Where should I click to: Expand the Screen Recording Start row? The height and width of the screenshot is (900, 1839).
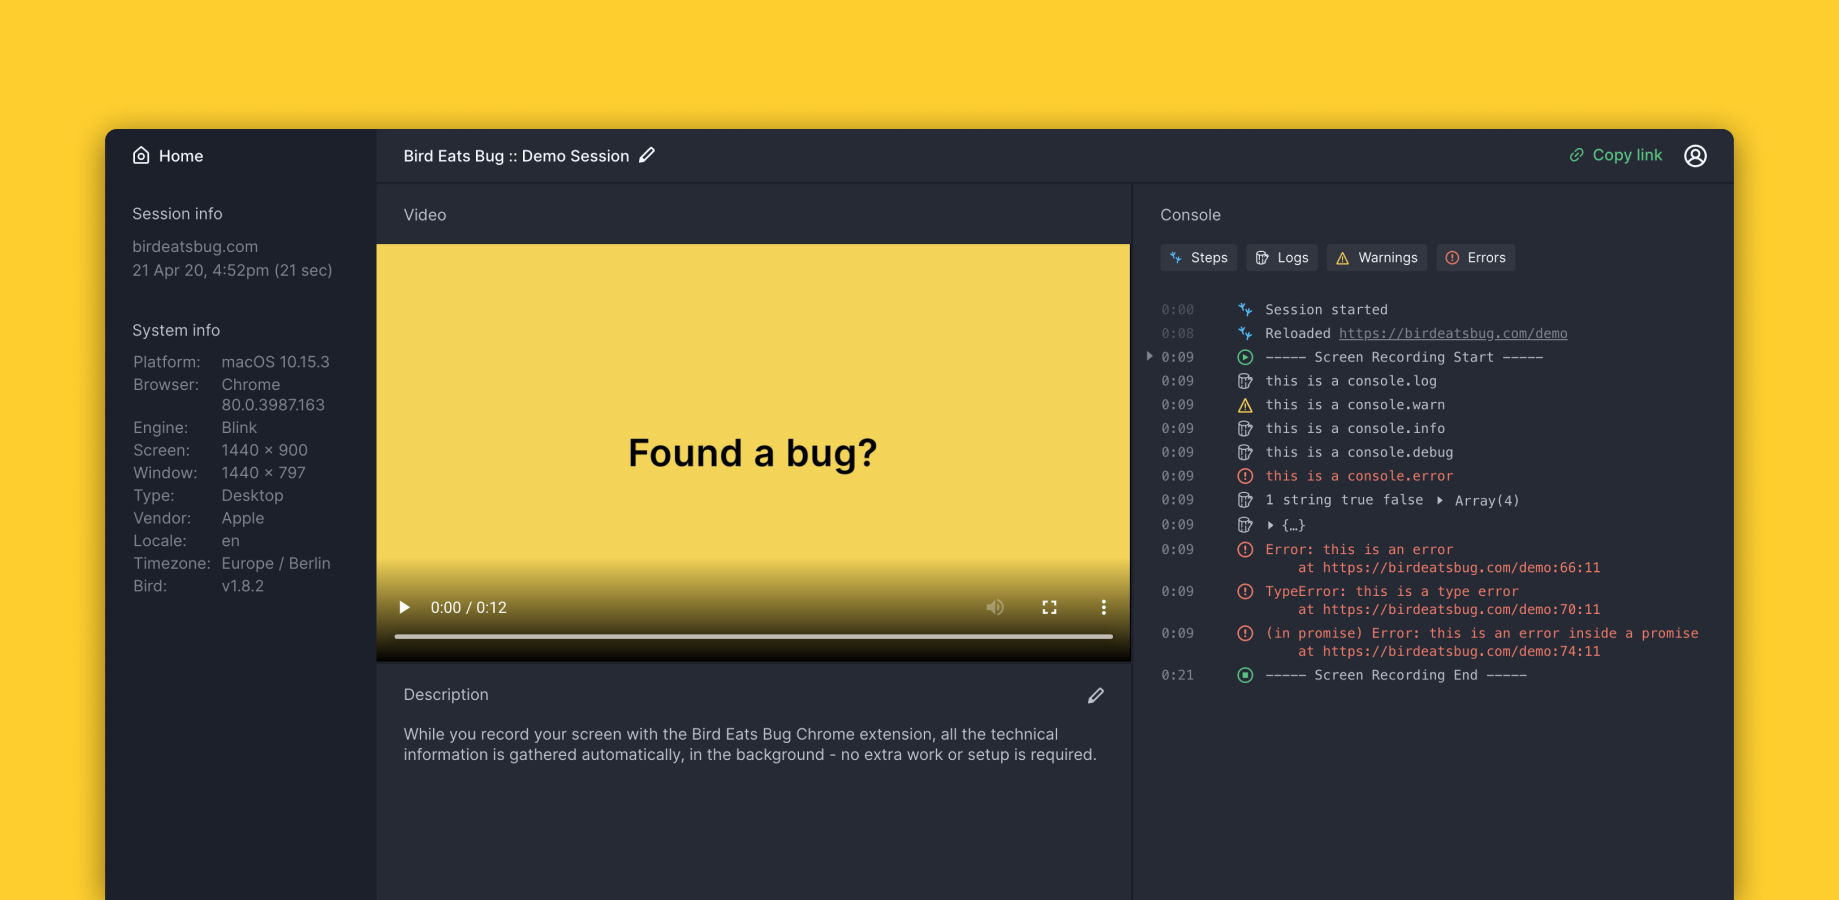coord(1149,356)
